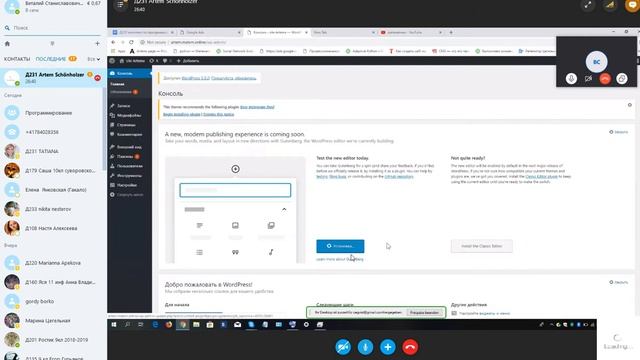Open Firefox from the shared taskbar
The width and height of the screenshot is (640, 360).
point(169,324)
